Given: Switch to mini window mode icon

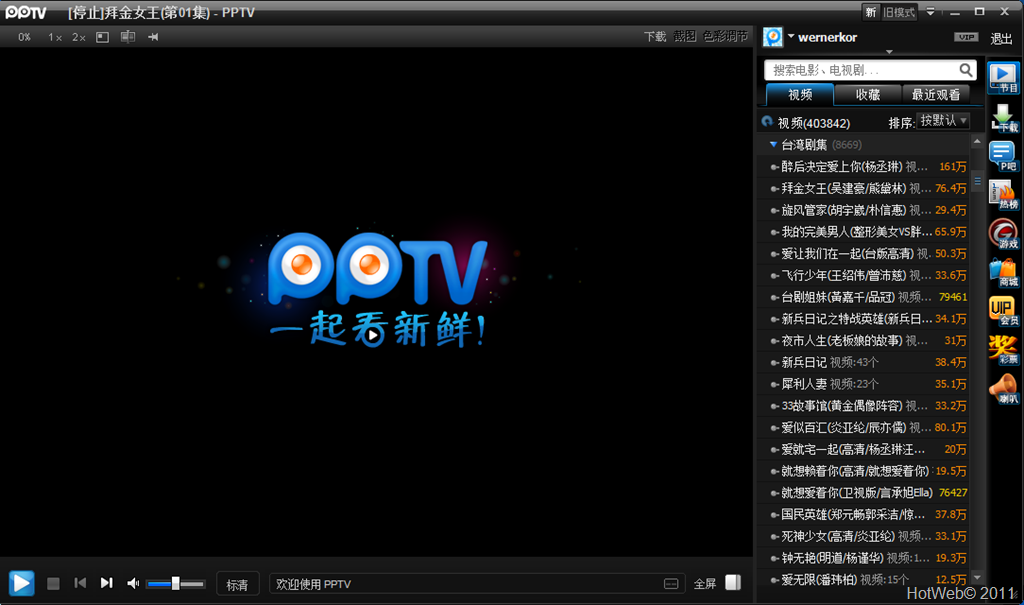Looking at the screenshot, I should [103, 37].
